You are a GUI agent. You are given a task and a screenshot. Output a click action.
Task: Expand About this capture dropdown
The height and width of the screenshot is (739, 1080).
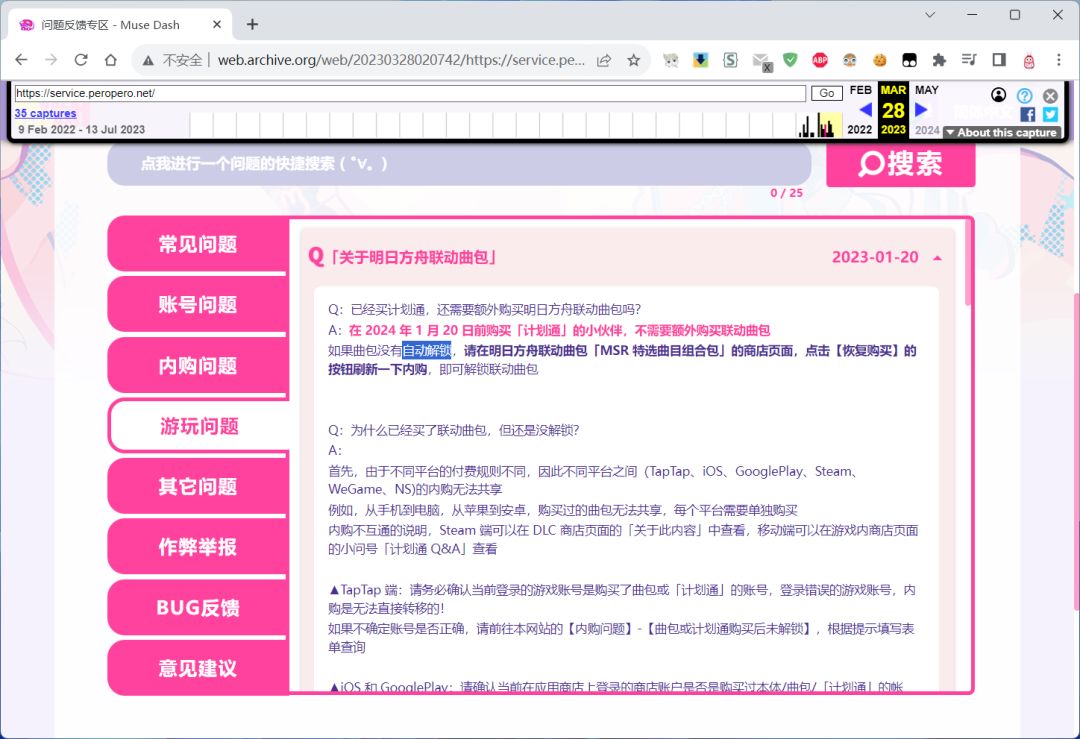[x=1002, y=132]
